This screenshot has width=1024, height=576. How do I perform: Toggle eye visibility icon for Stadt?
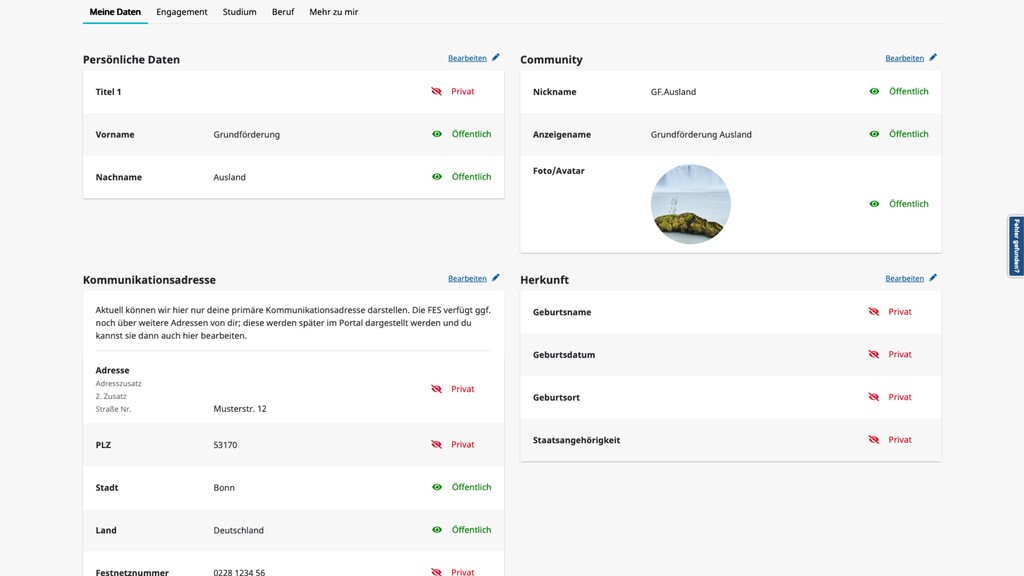pyautogui.click(x=437, y=487)
